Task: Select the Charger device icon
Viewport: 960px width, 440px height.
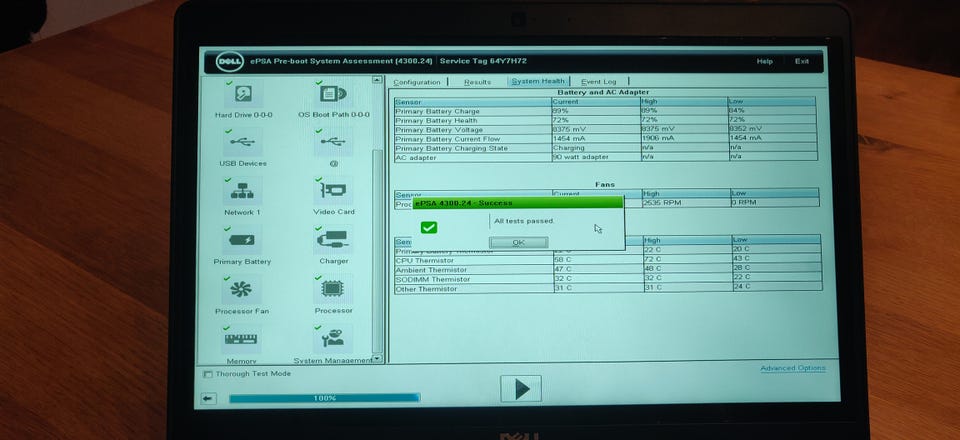Action: (x=334, y=240)
